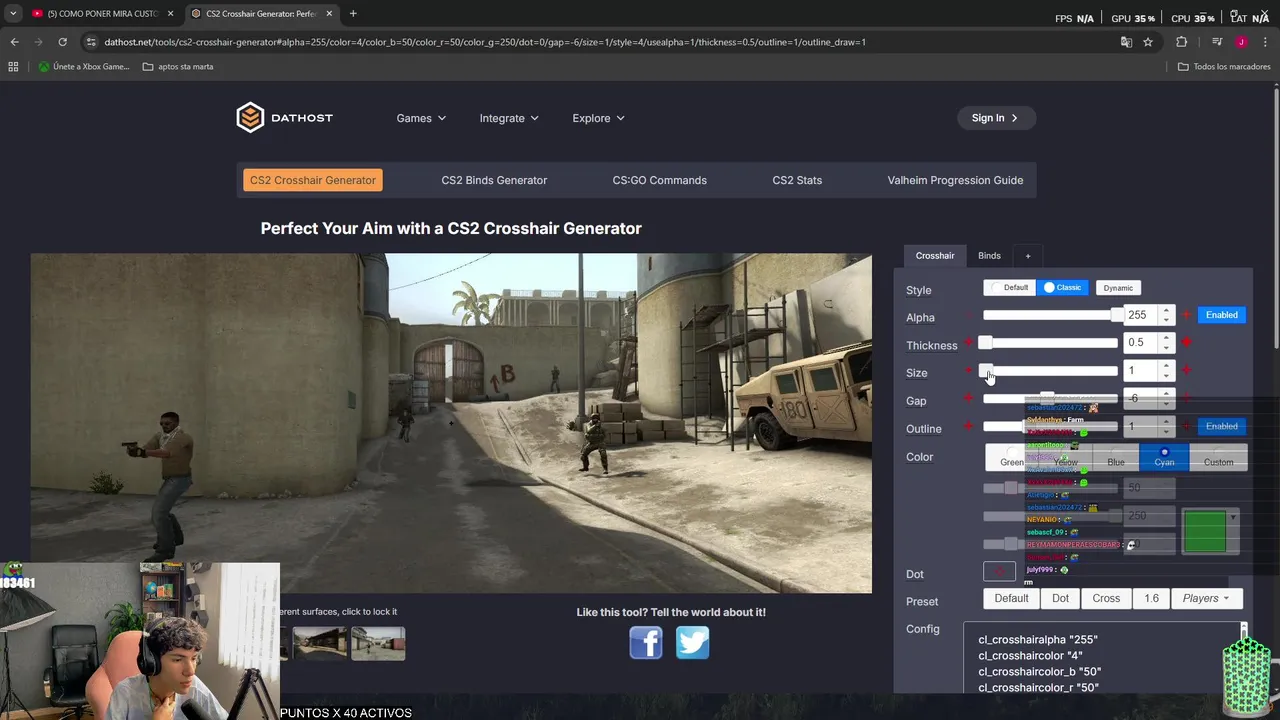Switch to the Crosshair panel tab

point(935,256)
